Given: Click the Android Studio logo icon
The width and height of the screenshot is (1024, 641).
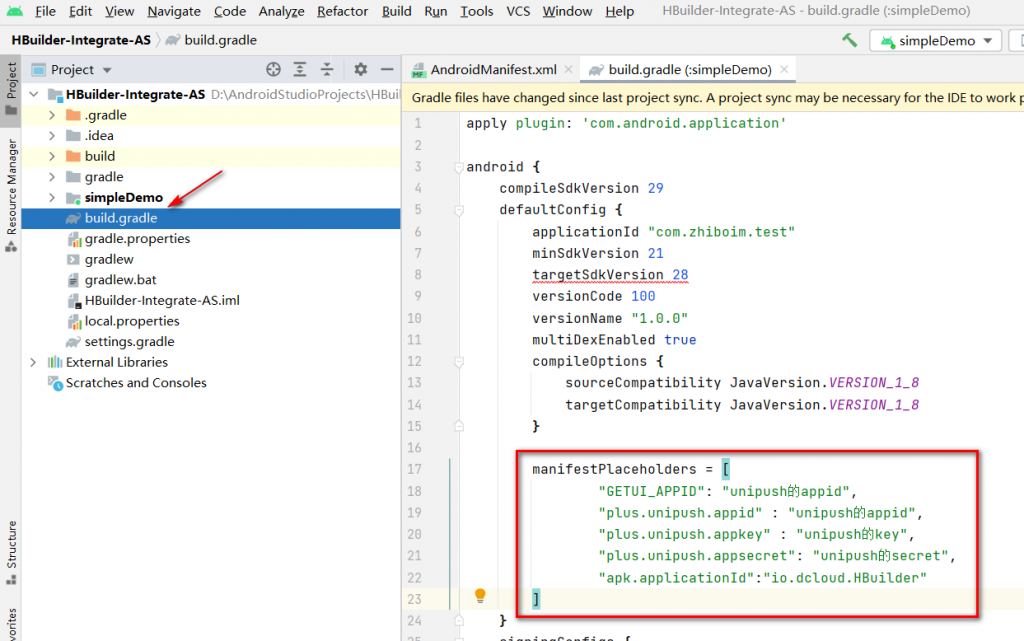Looking at the screenshot, I should 14,11.
